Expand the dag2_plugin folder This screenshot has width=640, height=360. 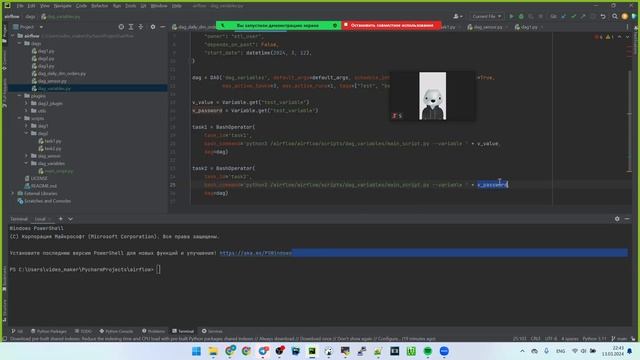[x=27, y=103]
